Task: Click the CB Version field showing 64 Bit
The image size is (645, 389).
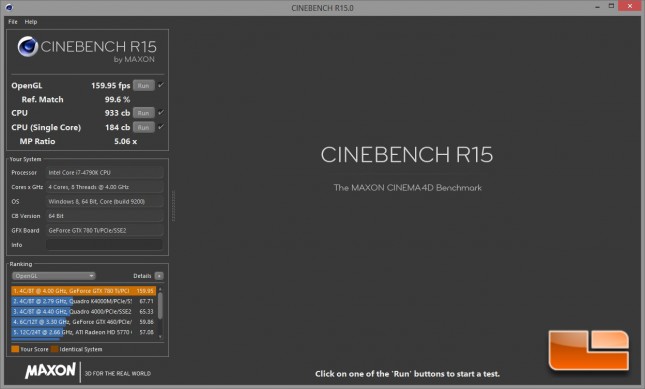Action: (x=104, y=216)
